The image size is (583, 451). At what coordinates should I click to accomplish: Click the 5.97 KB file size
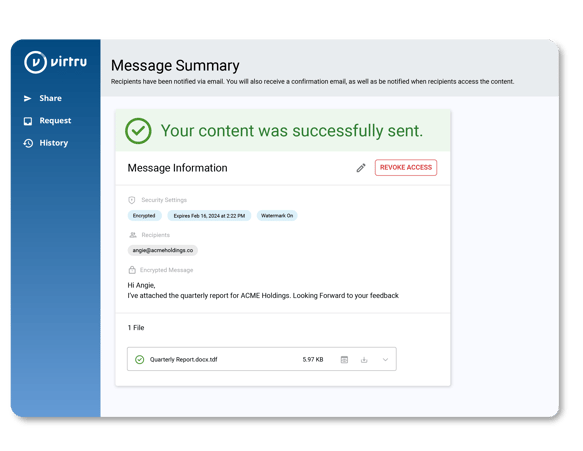tap(313, 360)
